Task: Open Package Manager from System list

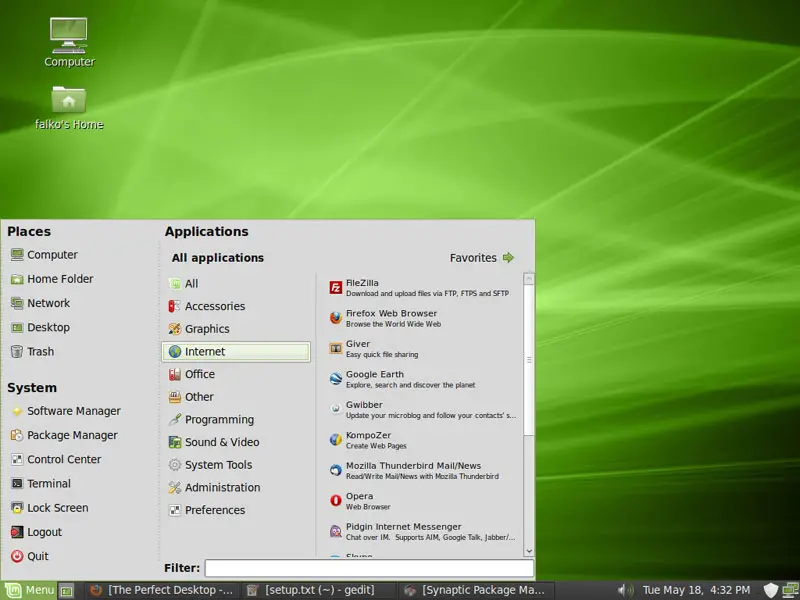Action: coord(64,435)
